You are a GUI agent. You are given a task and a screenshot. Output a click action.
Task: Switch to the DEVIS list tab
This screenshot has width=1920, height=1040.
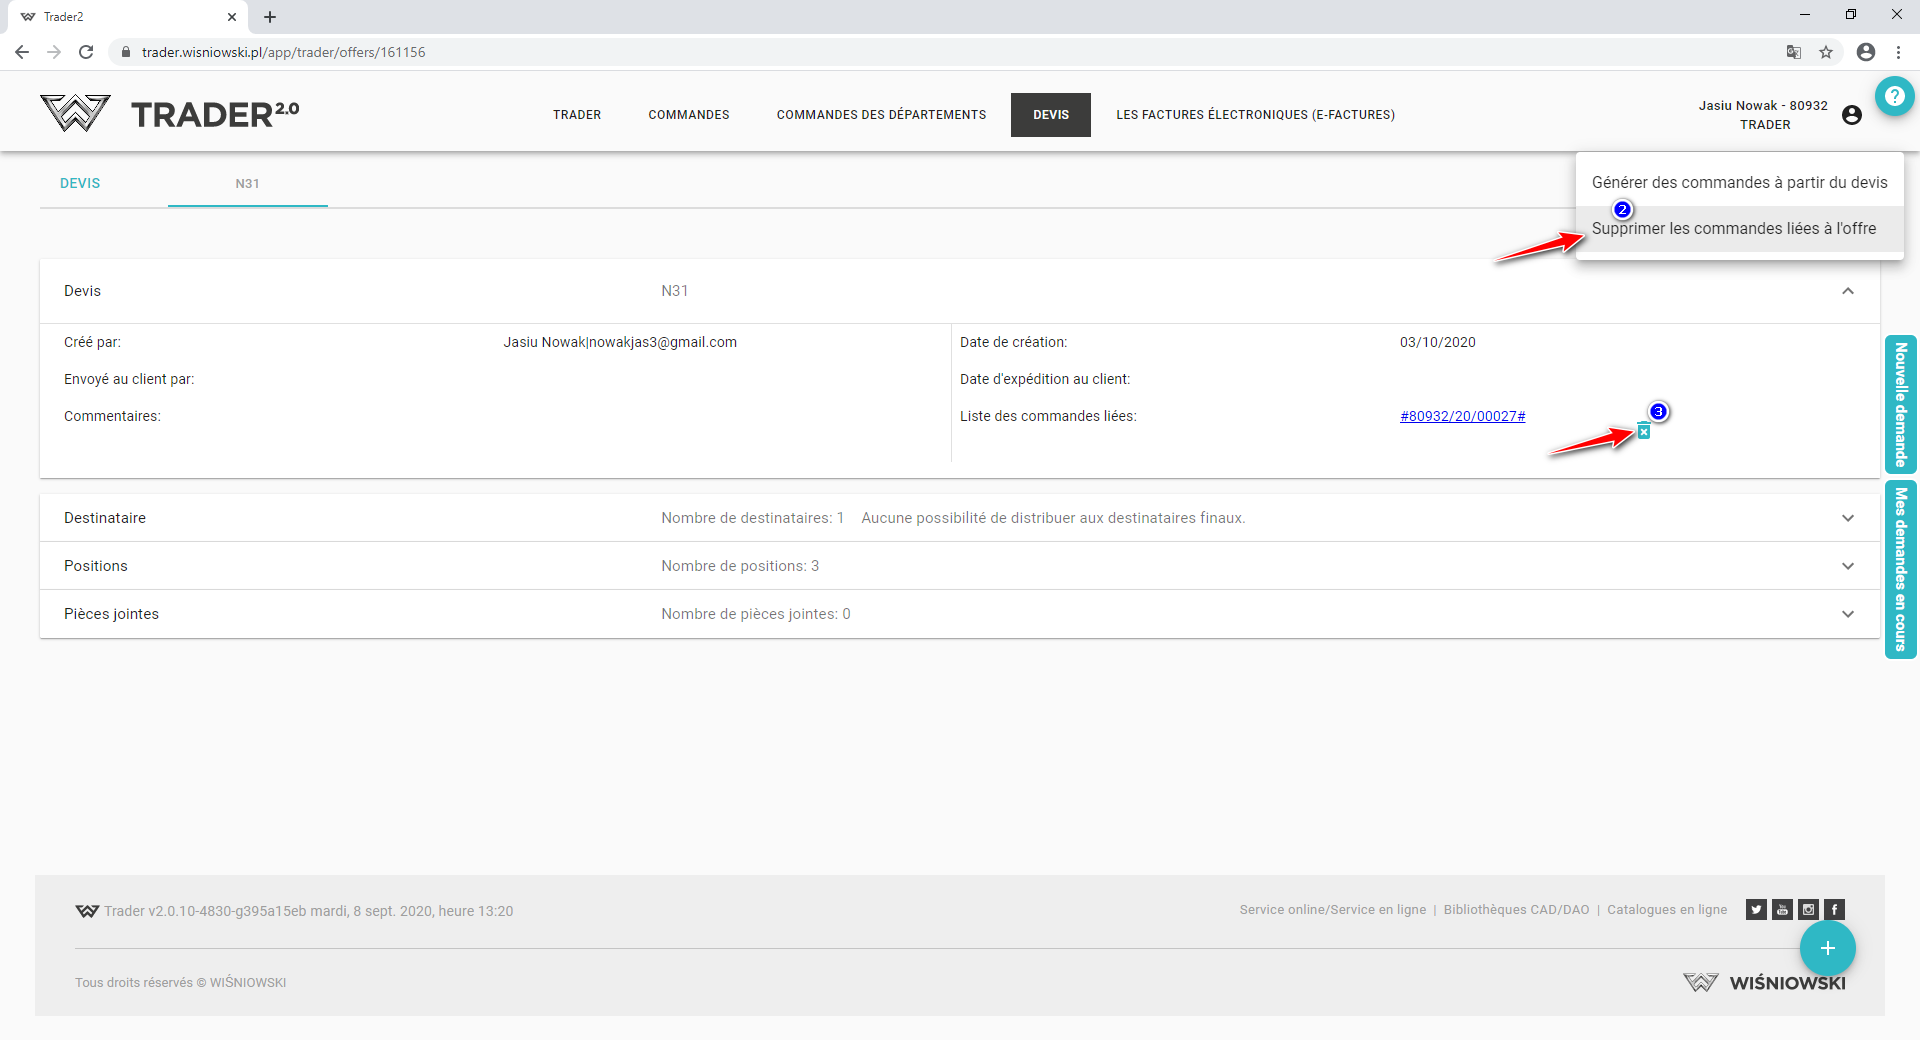[x=80, y=183]
